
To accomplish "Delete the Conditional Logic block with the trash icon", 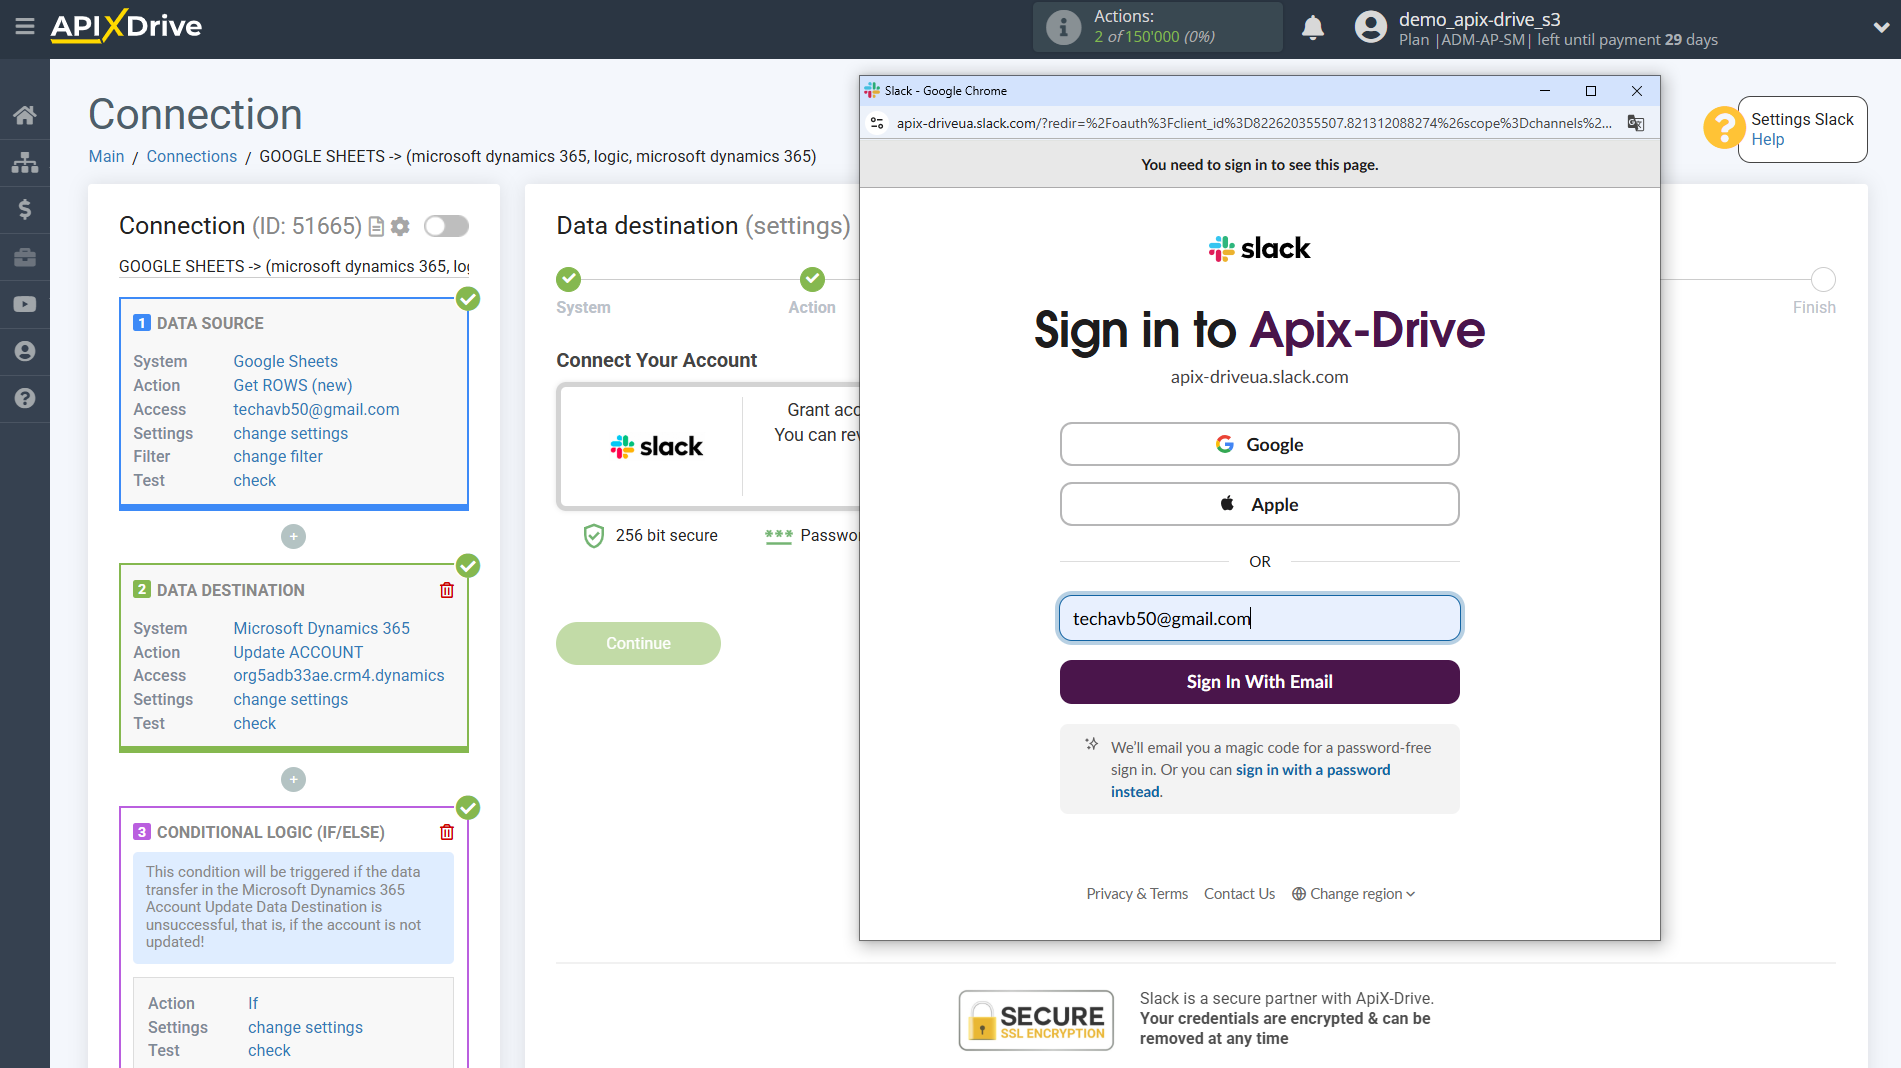I will coord(447,832).
